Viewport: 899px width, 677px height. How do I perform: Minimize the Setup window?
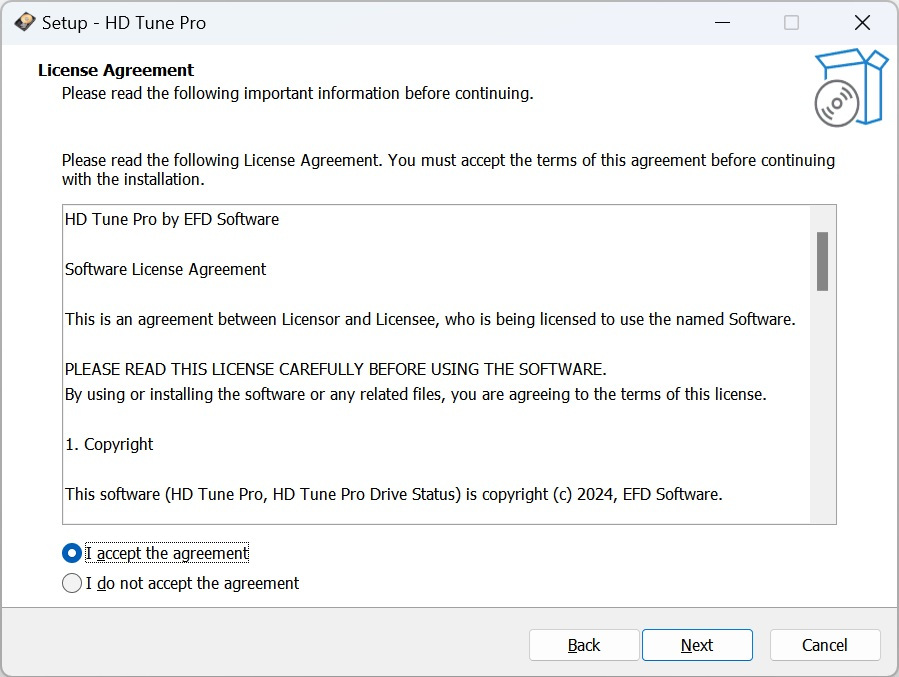tap(720, 22)
